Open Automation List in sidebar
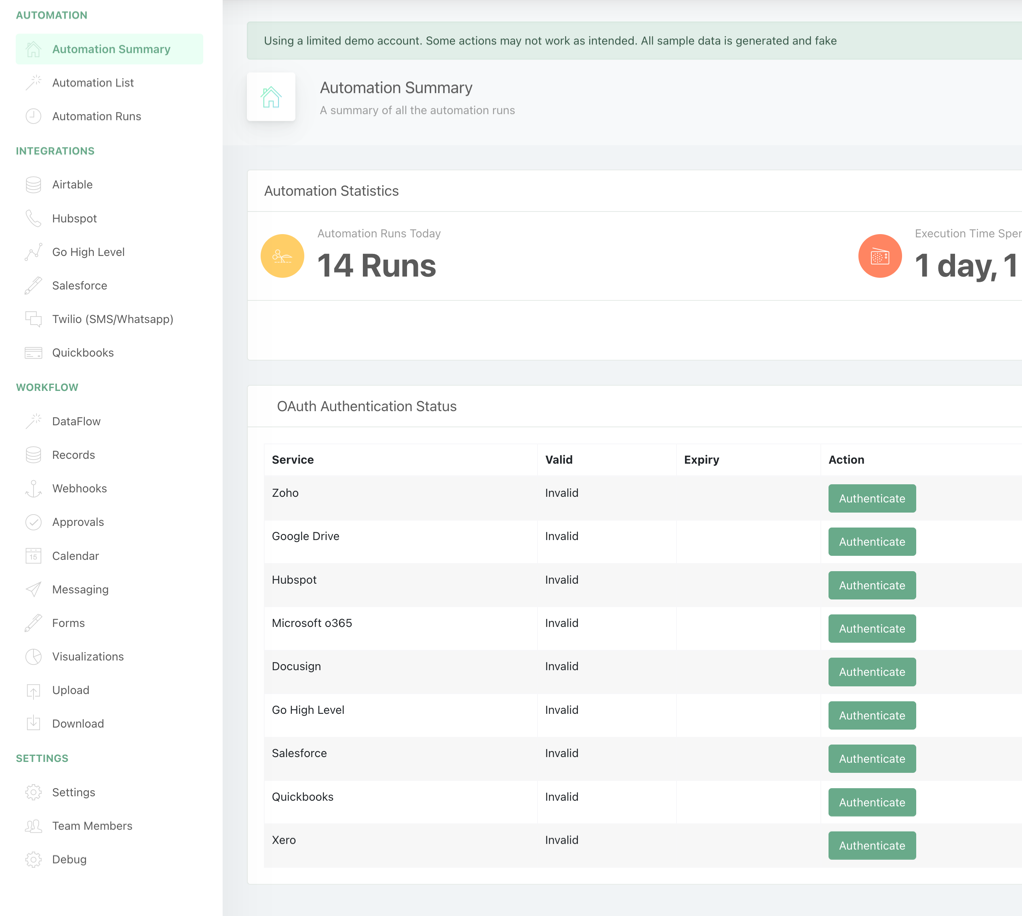The image size is (1022, 916). (93, 83)
